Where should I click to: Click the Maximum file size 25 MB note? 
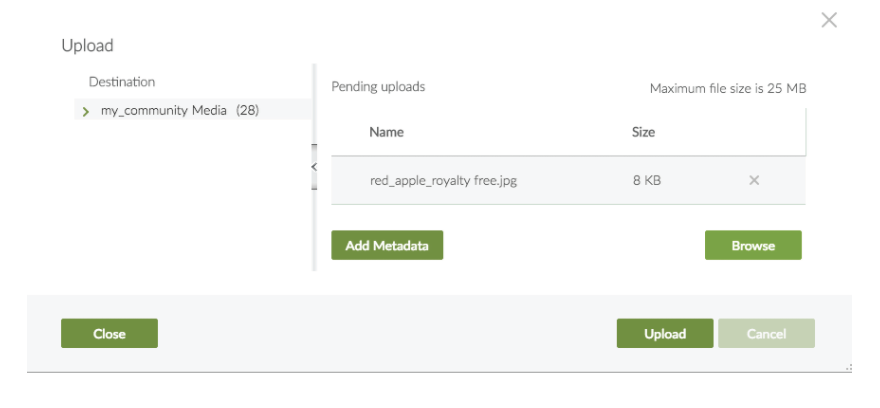(727, 88)
